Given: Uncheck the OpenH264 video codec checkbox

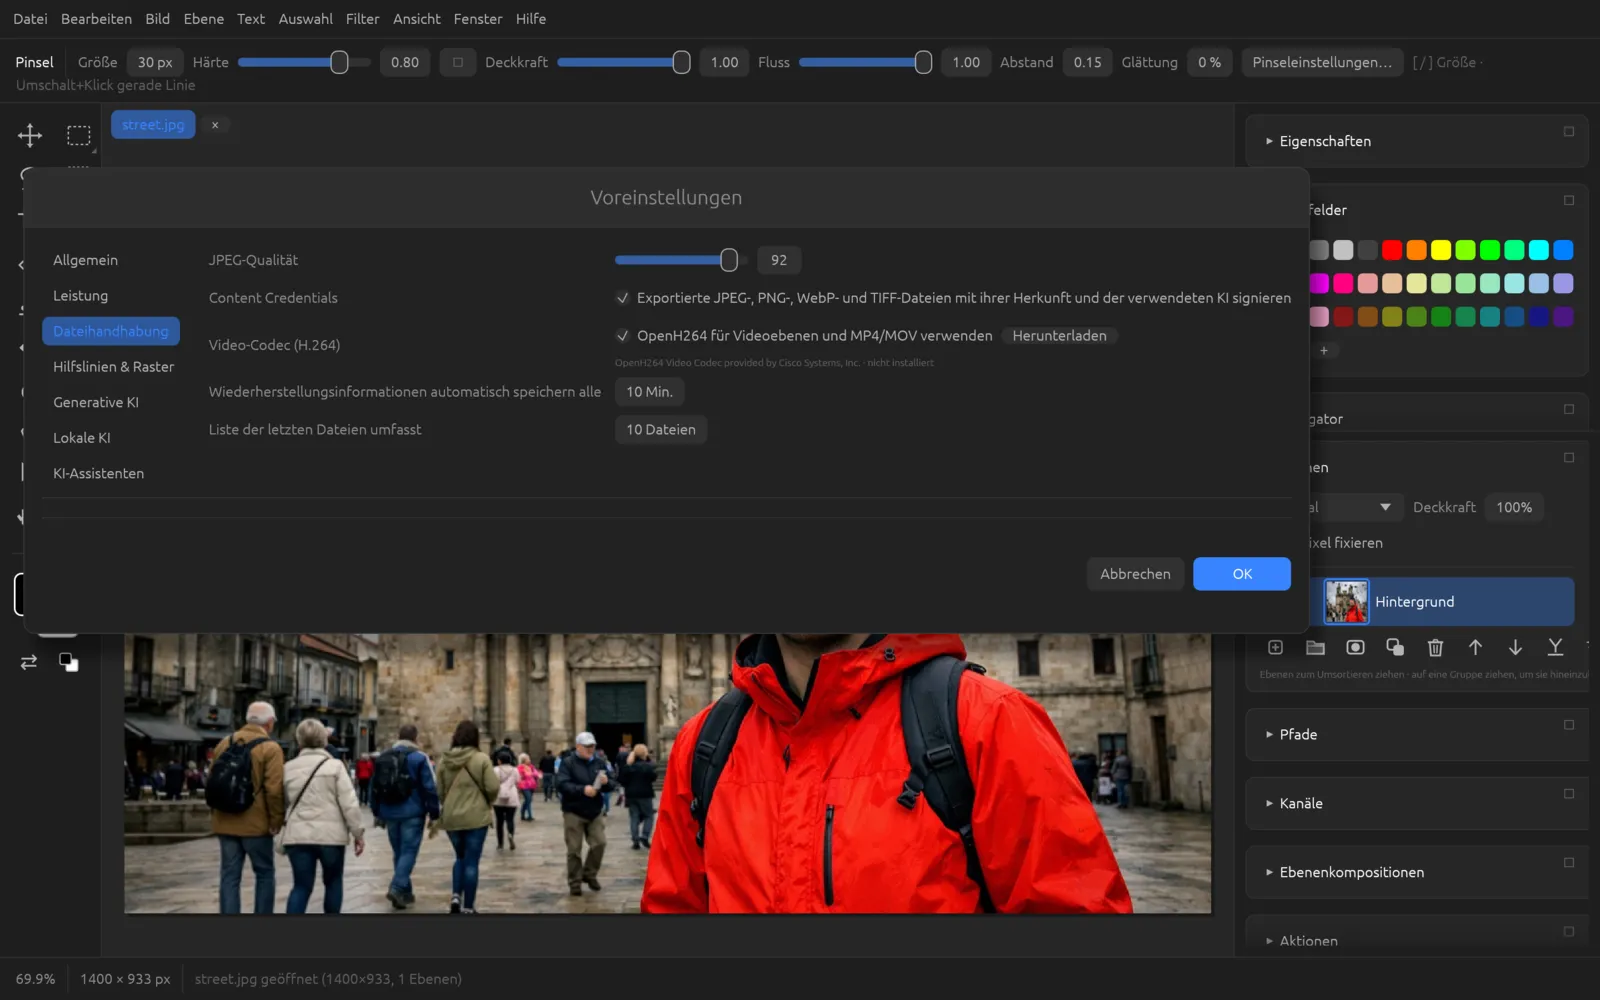Looking at the screenshot, I should (623, 336).
